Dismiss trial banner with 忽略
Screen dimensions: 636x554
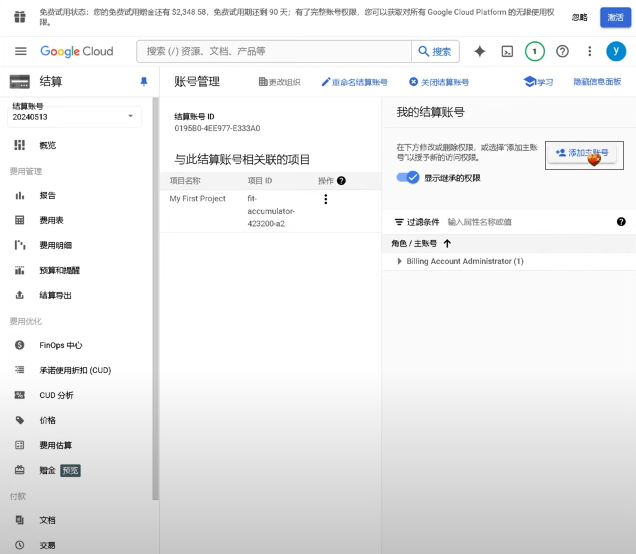point(579,17)
